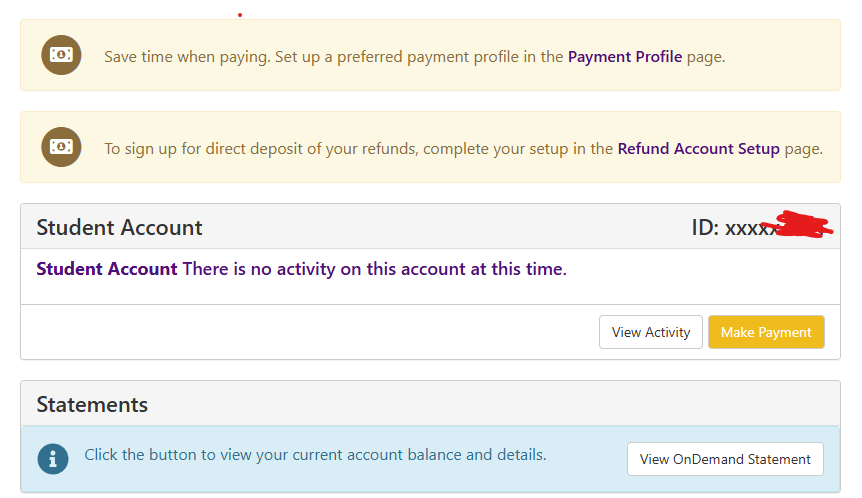Click the Statements panel heading

click(92, 405)
